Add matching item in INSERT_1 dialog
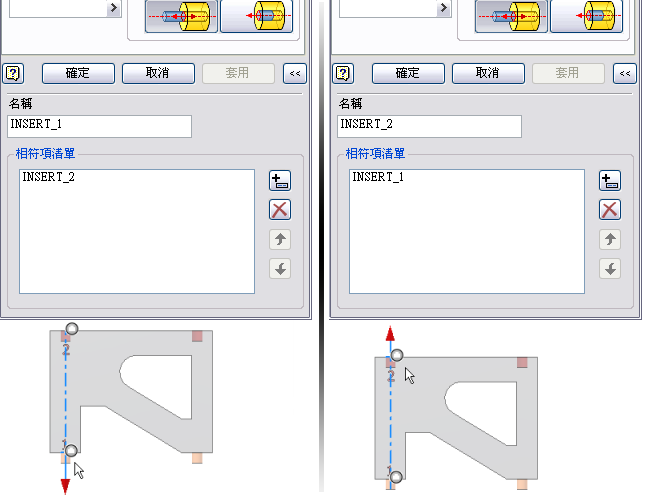Screen dimensions: 645x499 pos(280,181)
